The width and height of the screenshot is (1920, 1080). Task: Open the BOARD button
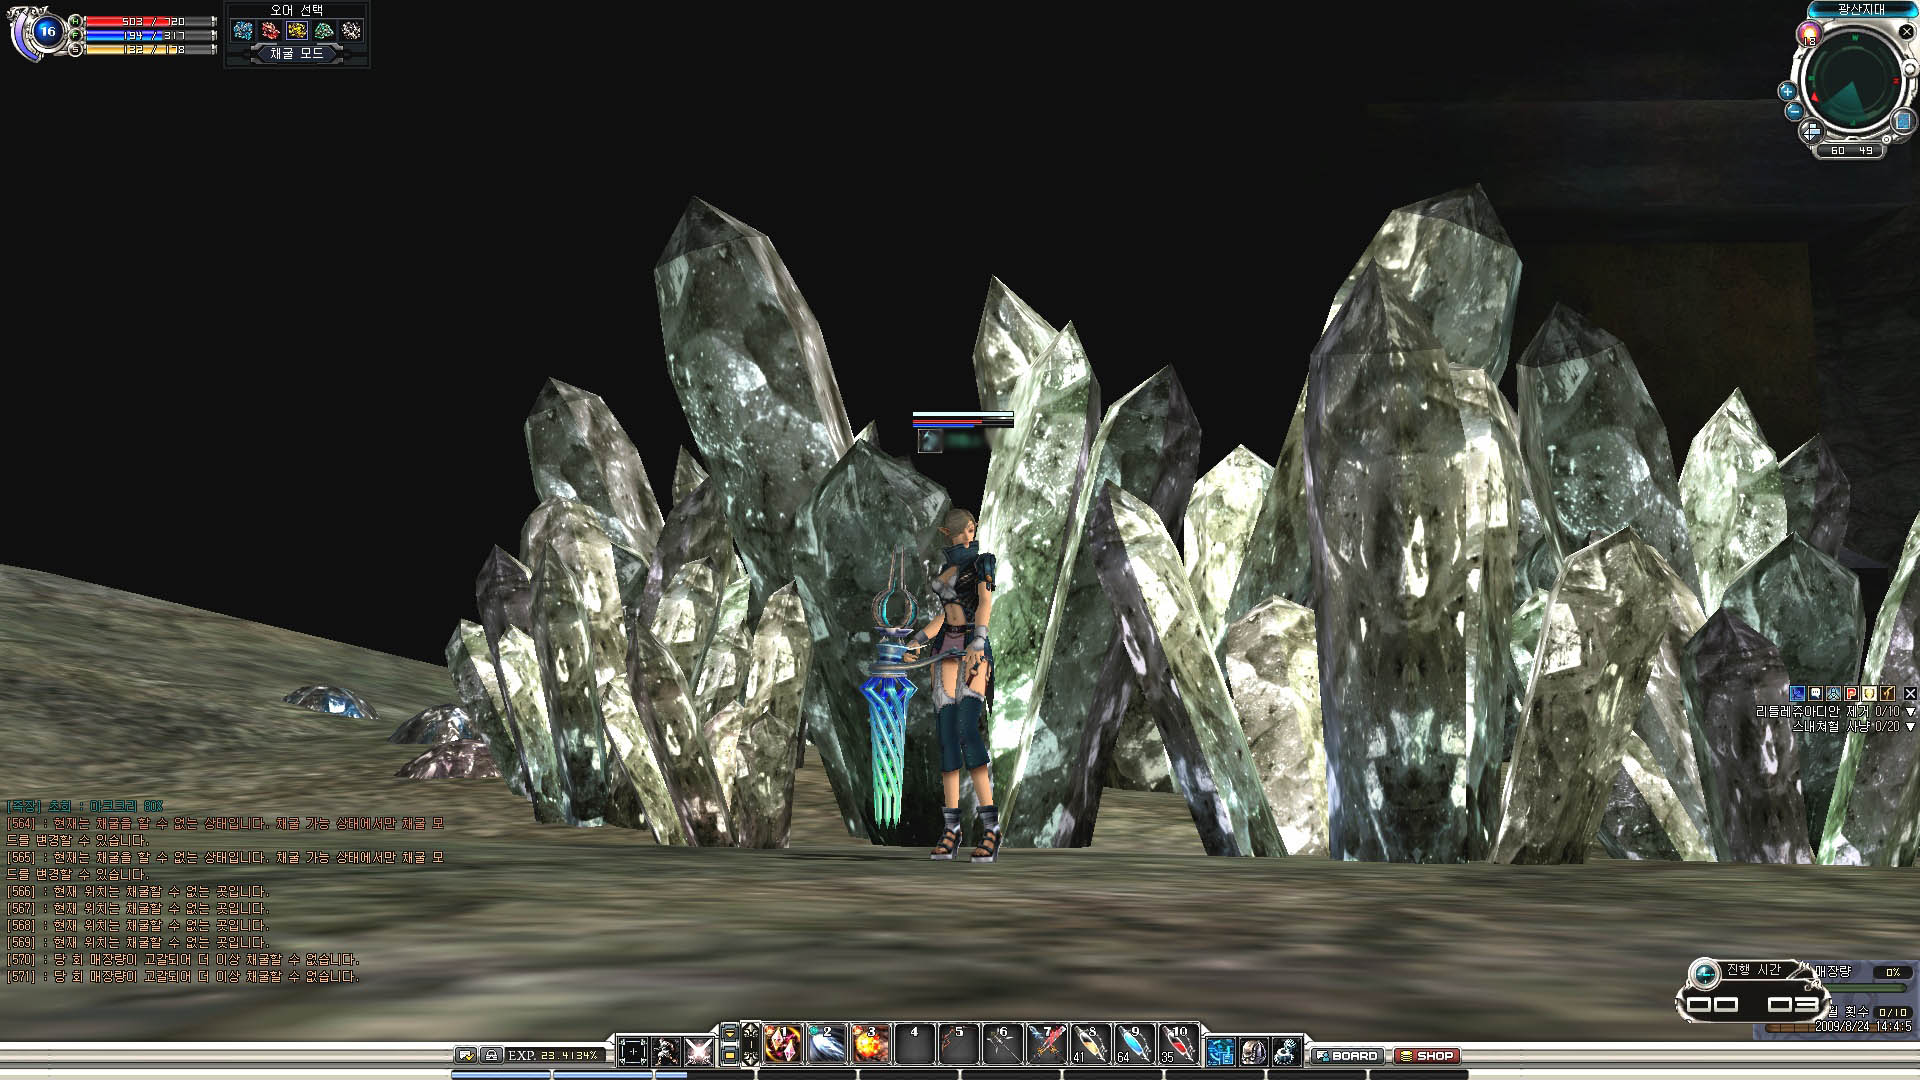point(1346,1056)
